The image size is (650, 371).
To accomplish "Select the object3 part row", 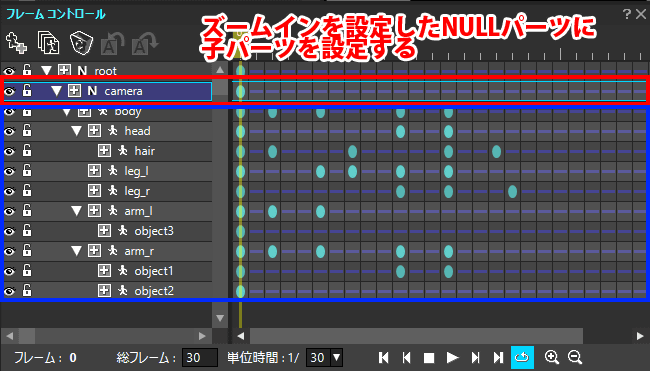I will (108, 231).
